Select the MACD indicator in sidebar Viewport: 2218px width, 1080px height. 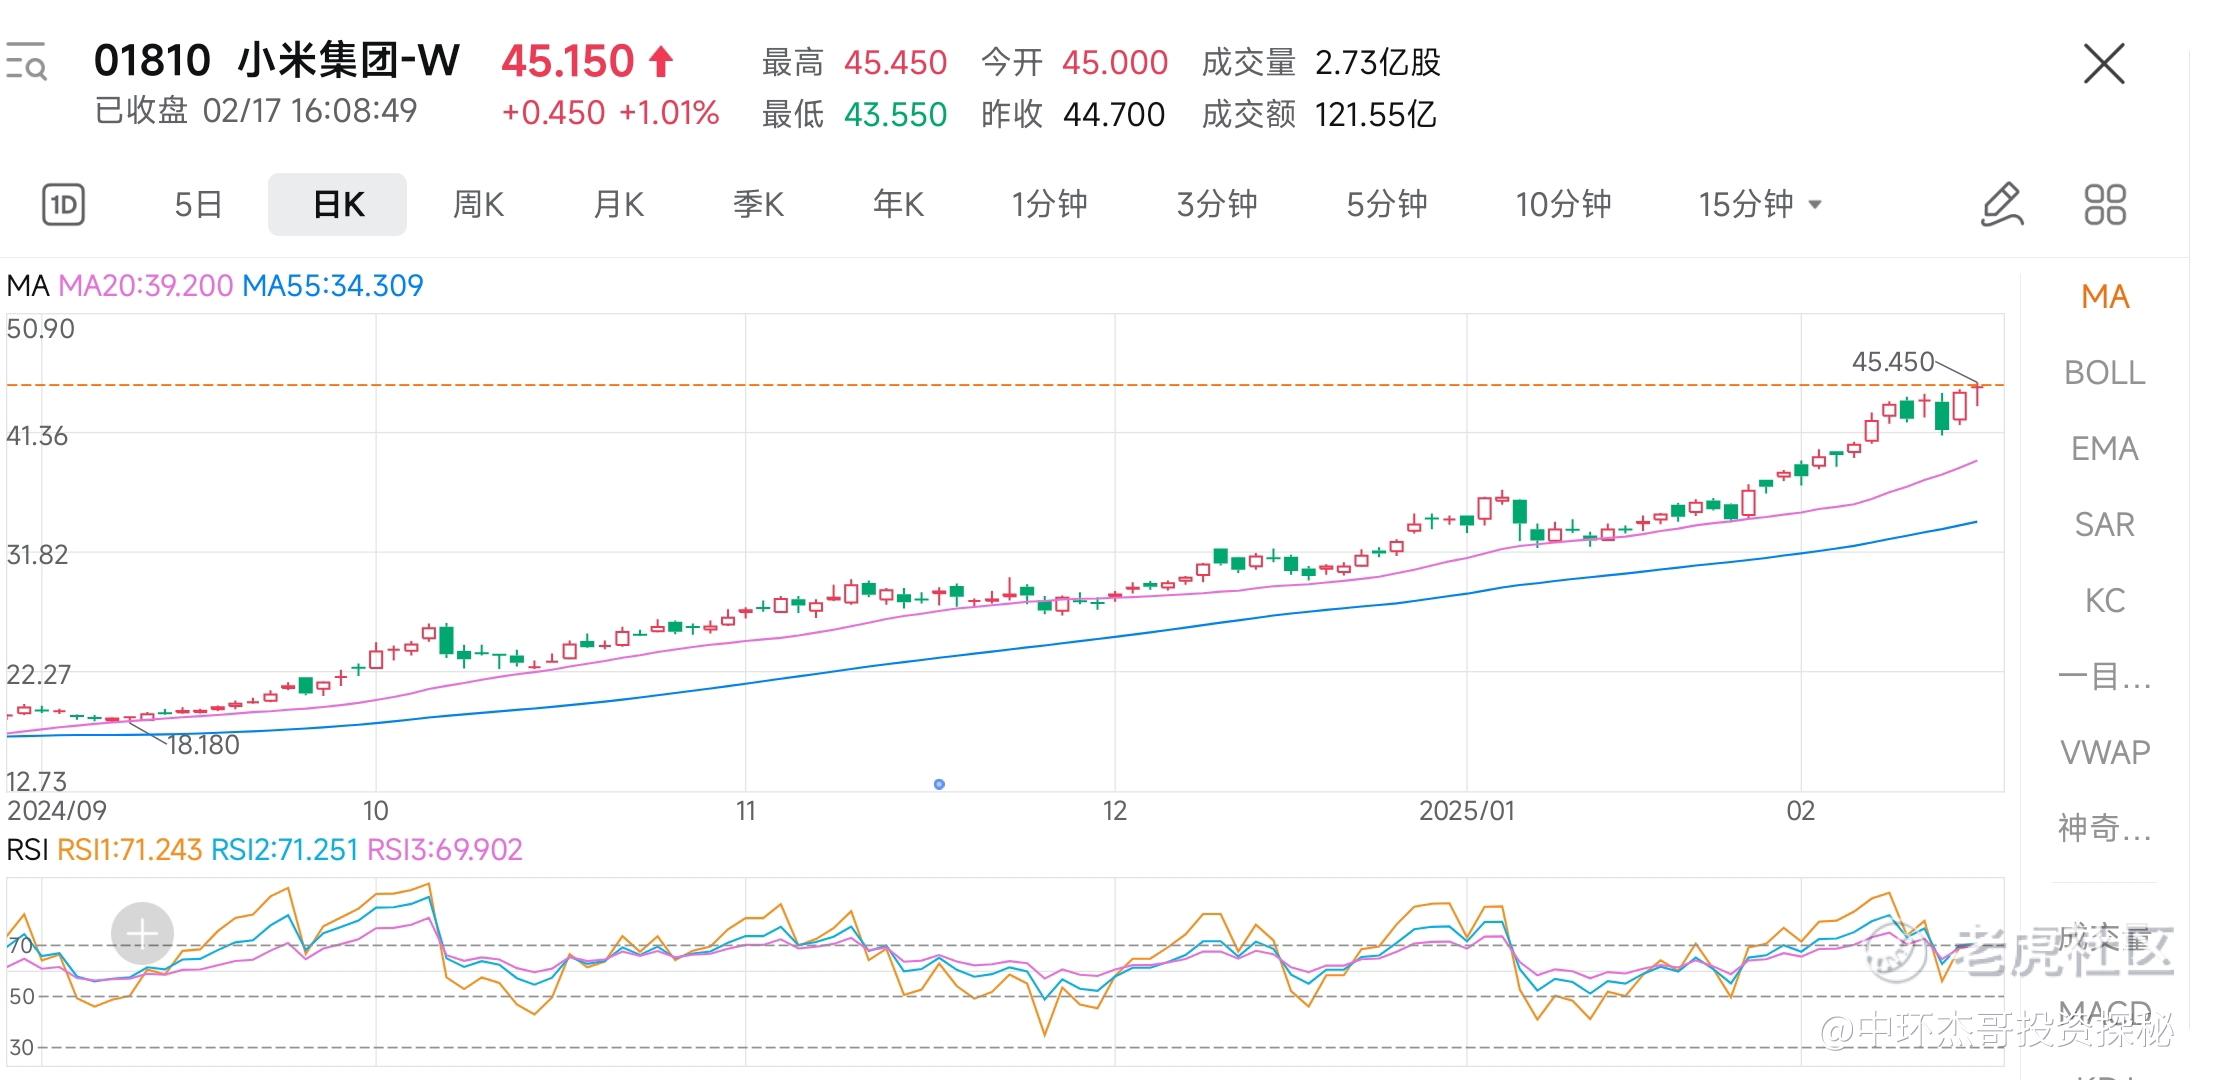(x=2105, y=1012)
